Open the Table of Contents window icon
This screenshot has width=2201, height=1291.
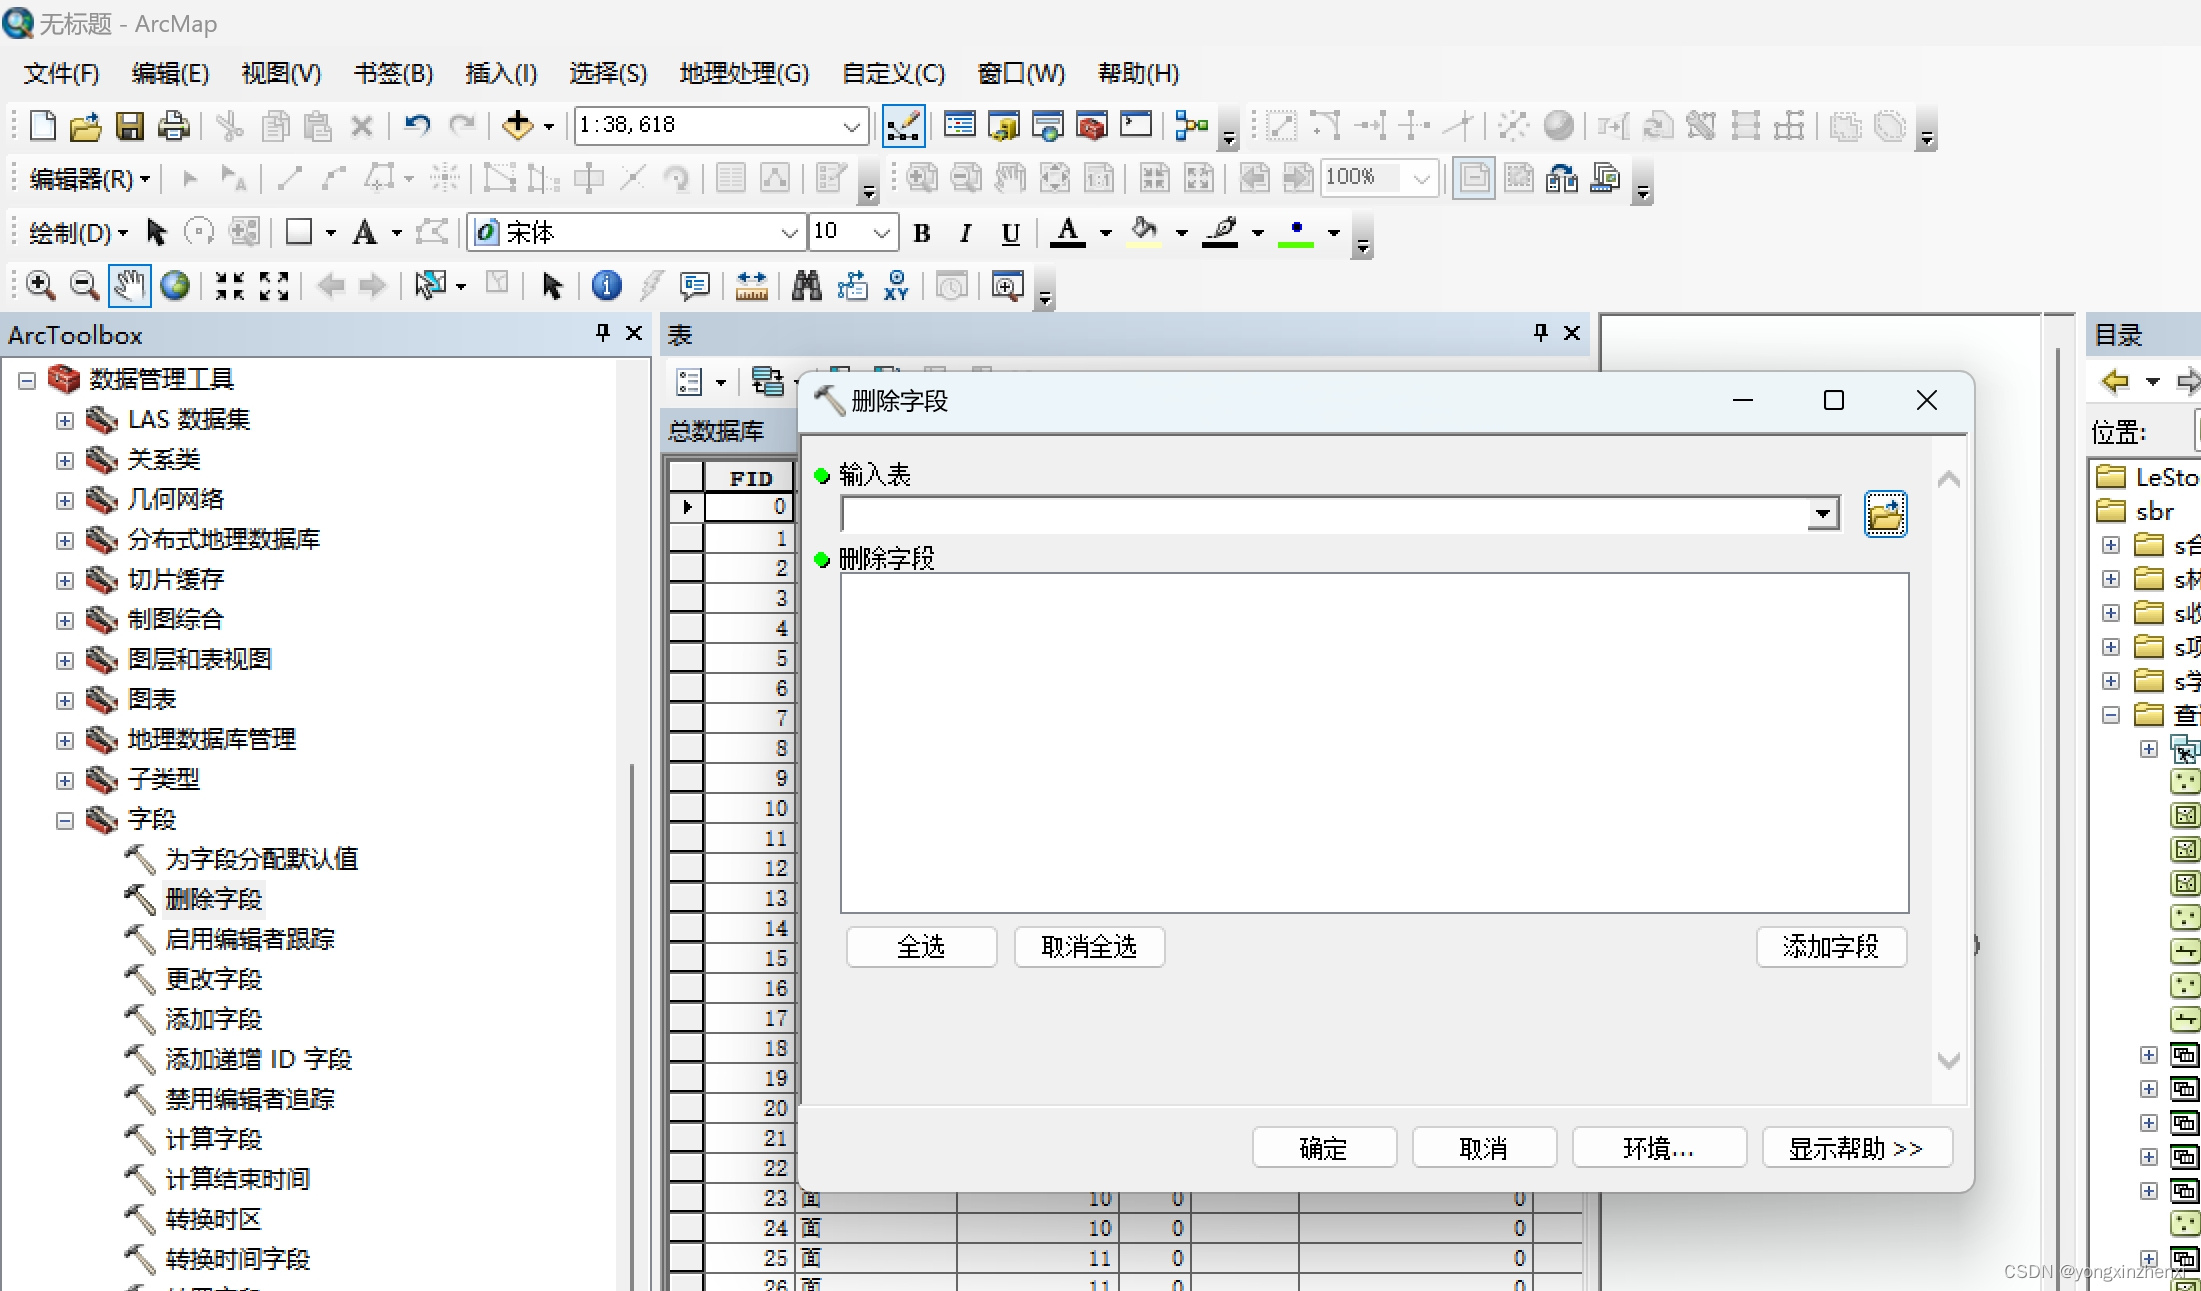(960, 126)
